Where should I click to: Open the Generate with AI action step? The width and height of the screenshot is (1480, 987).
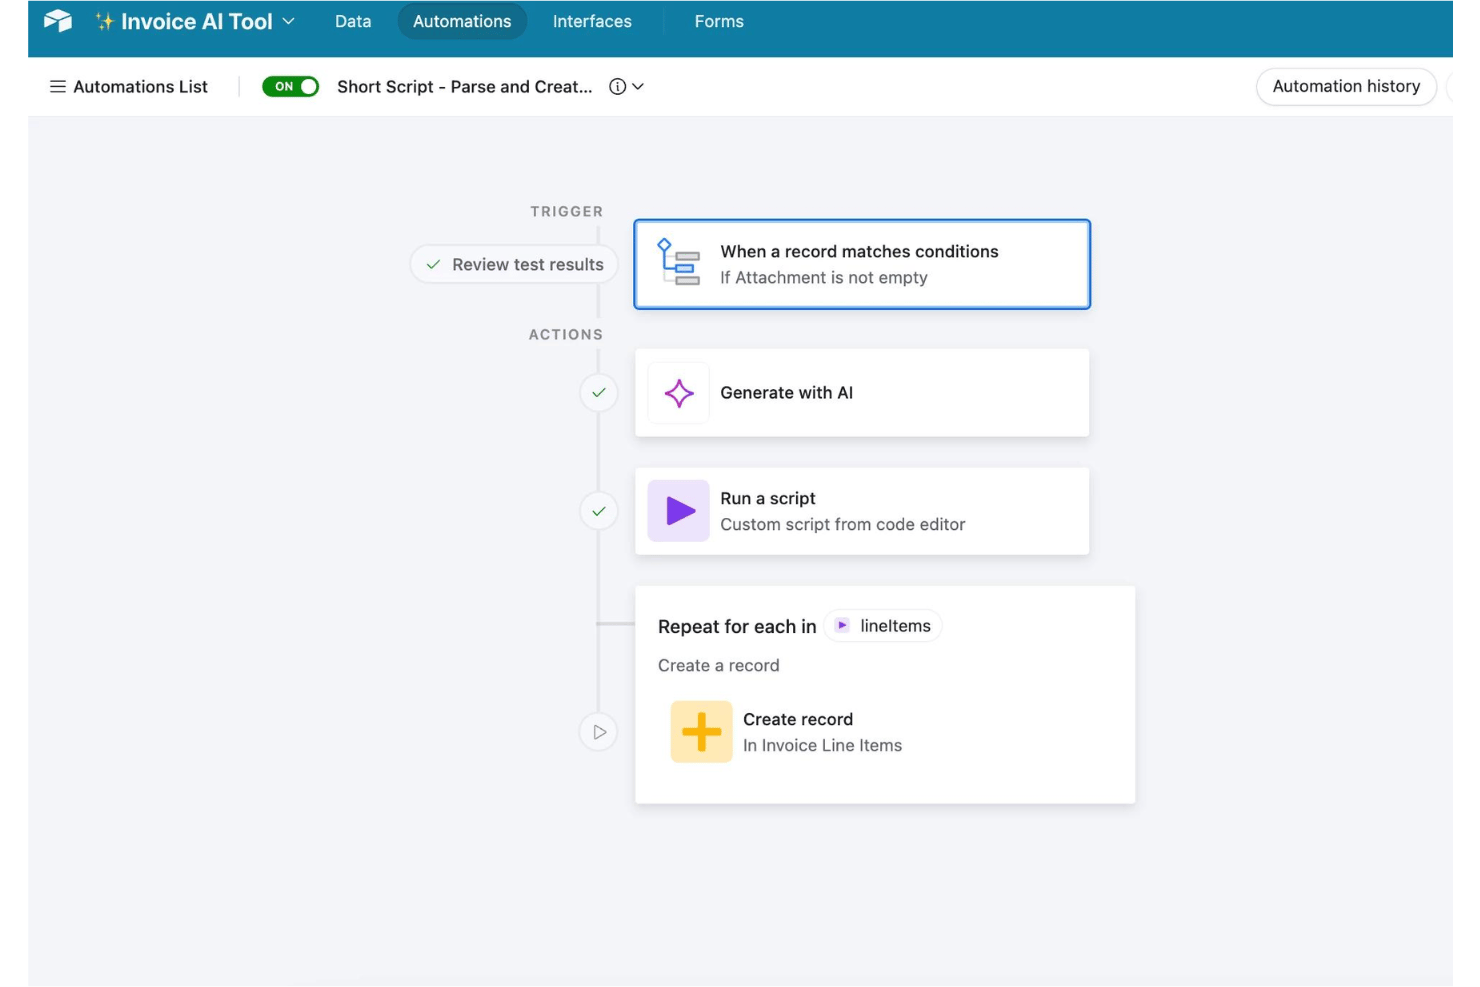(862, 393)
